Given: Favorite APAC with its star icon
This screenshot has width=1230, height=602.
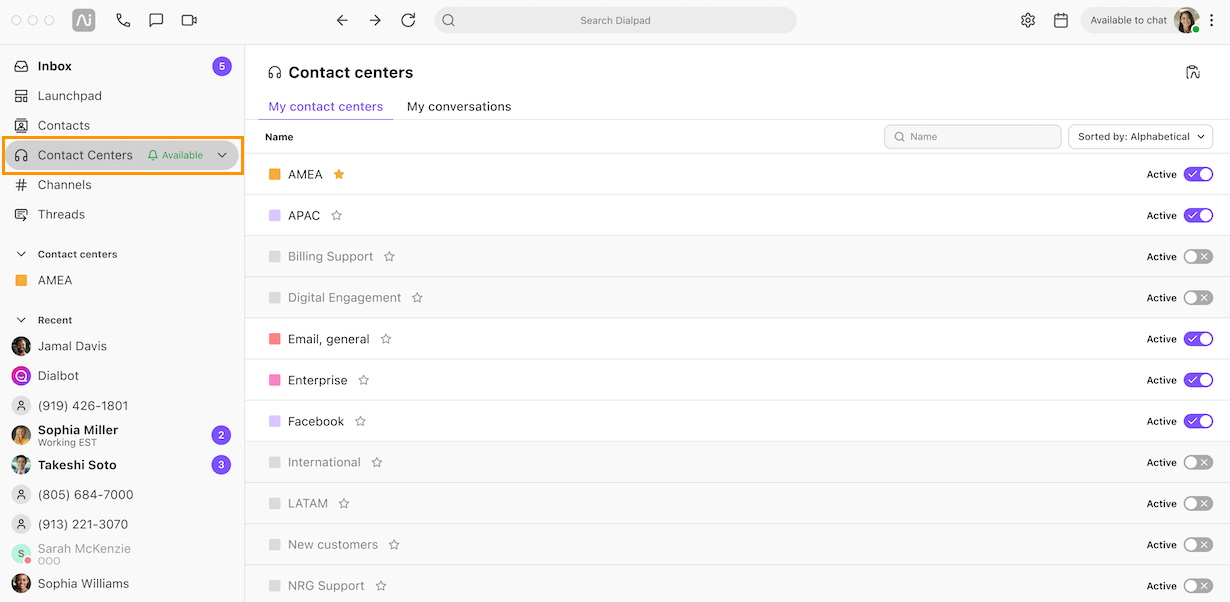Looking at the screenshot, I should (337, 215).
